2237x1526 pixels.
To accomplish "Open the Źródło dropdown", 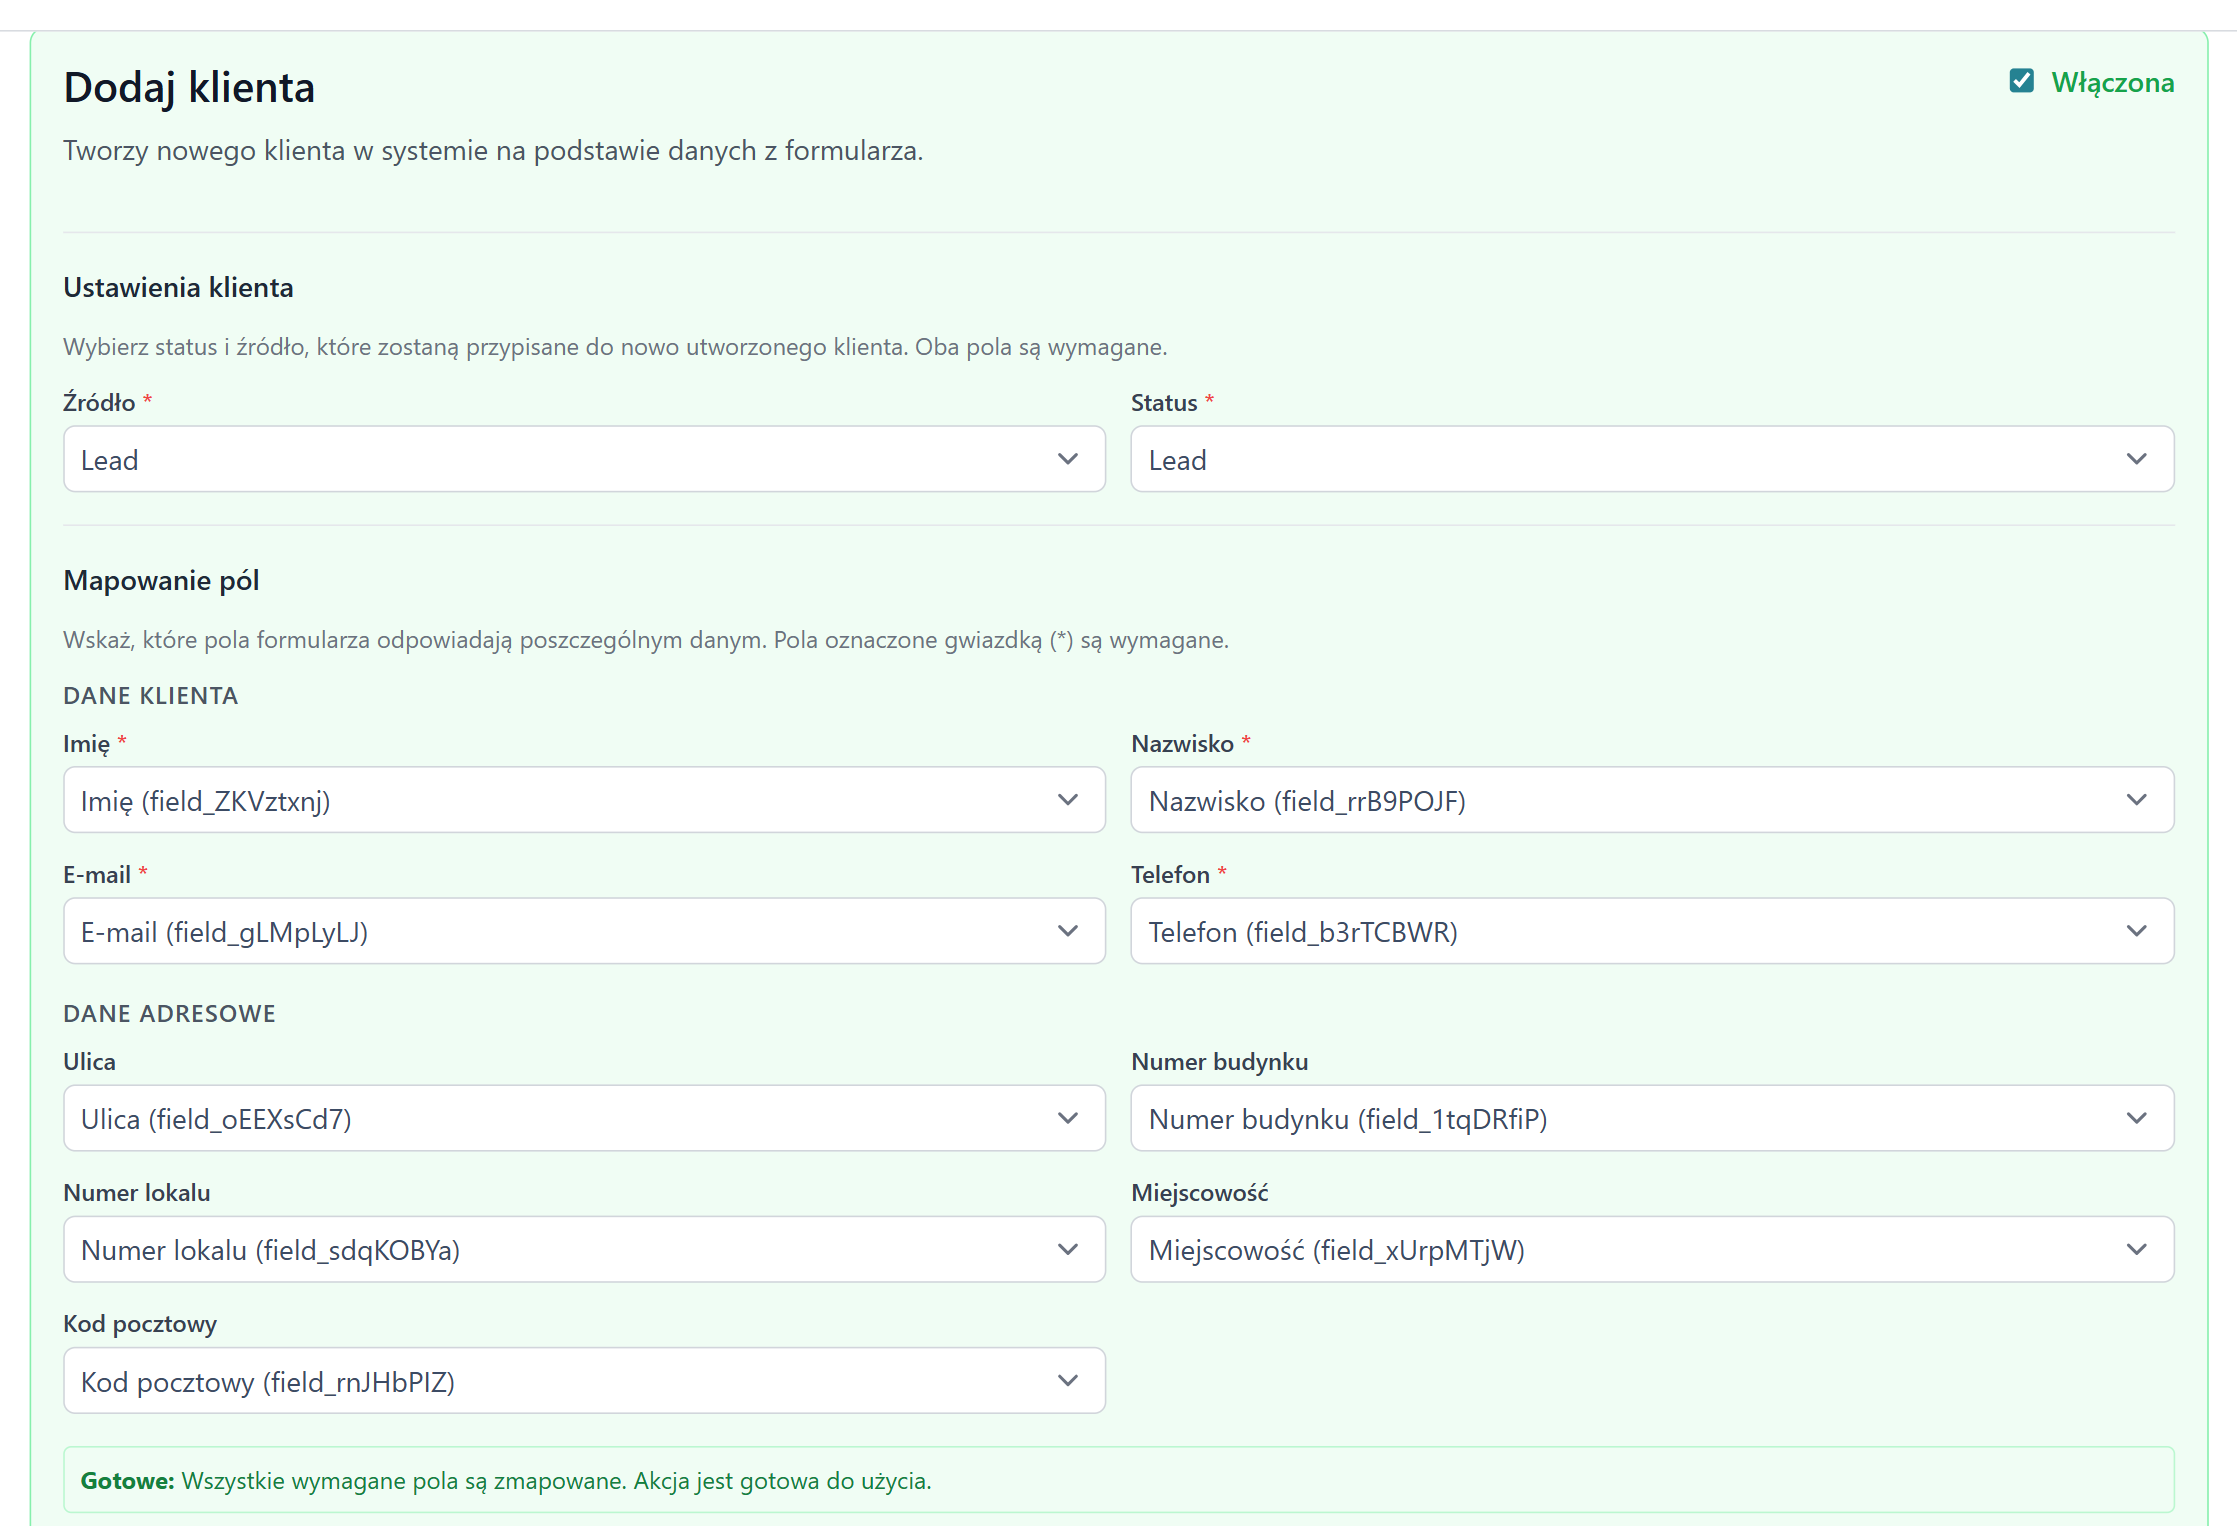I will (584, 459).
